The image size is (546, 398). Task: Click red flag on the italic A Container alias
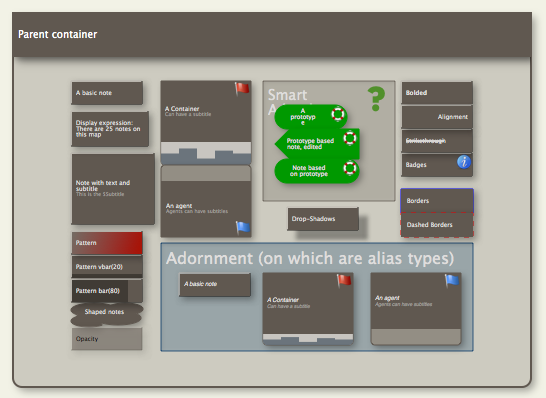(344, 280)
